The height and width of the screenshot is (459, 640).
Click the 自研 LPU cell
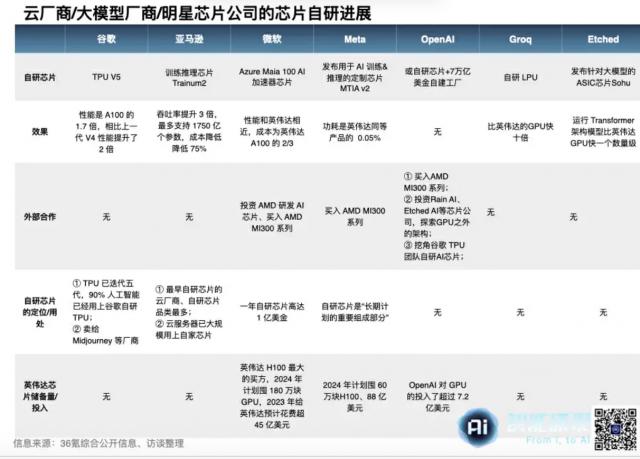[x=518, y=76]
